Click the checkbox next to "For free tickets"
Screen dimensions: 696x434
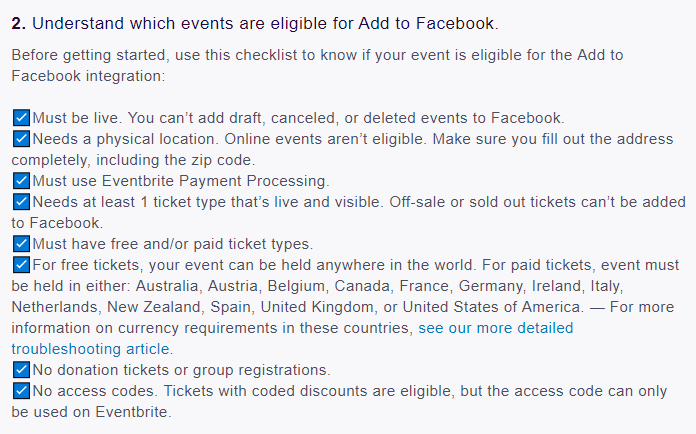pyautogui.click(x=21, y=265)
